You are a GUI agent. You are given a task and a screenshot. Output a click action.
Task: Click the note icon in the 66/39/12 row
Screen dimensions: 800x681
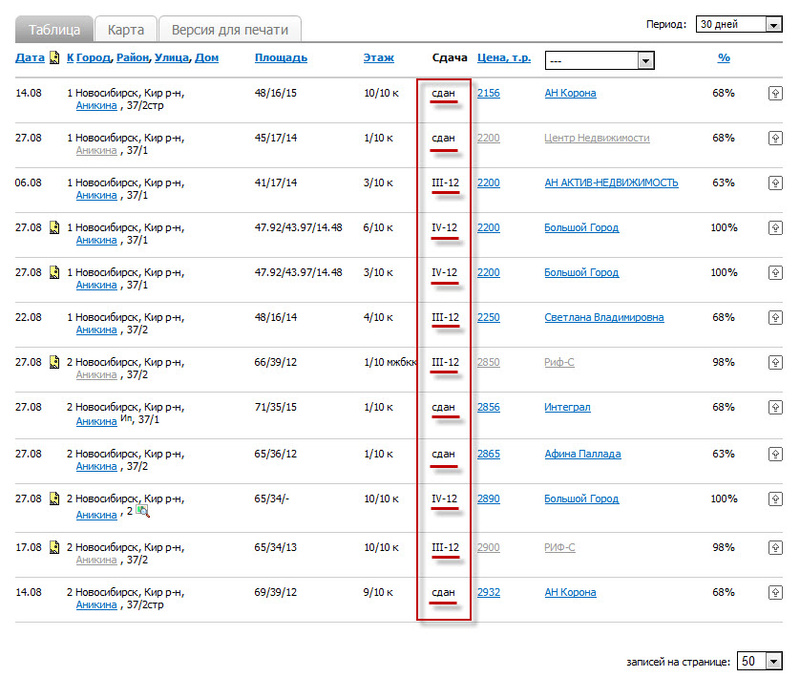point(55,363)
